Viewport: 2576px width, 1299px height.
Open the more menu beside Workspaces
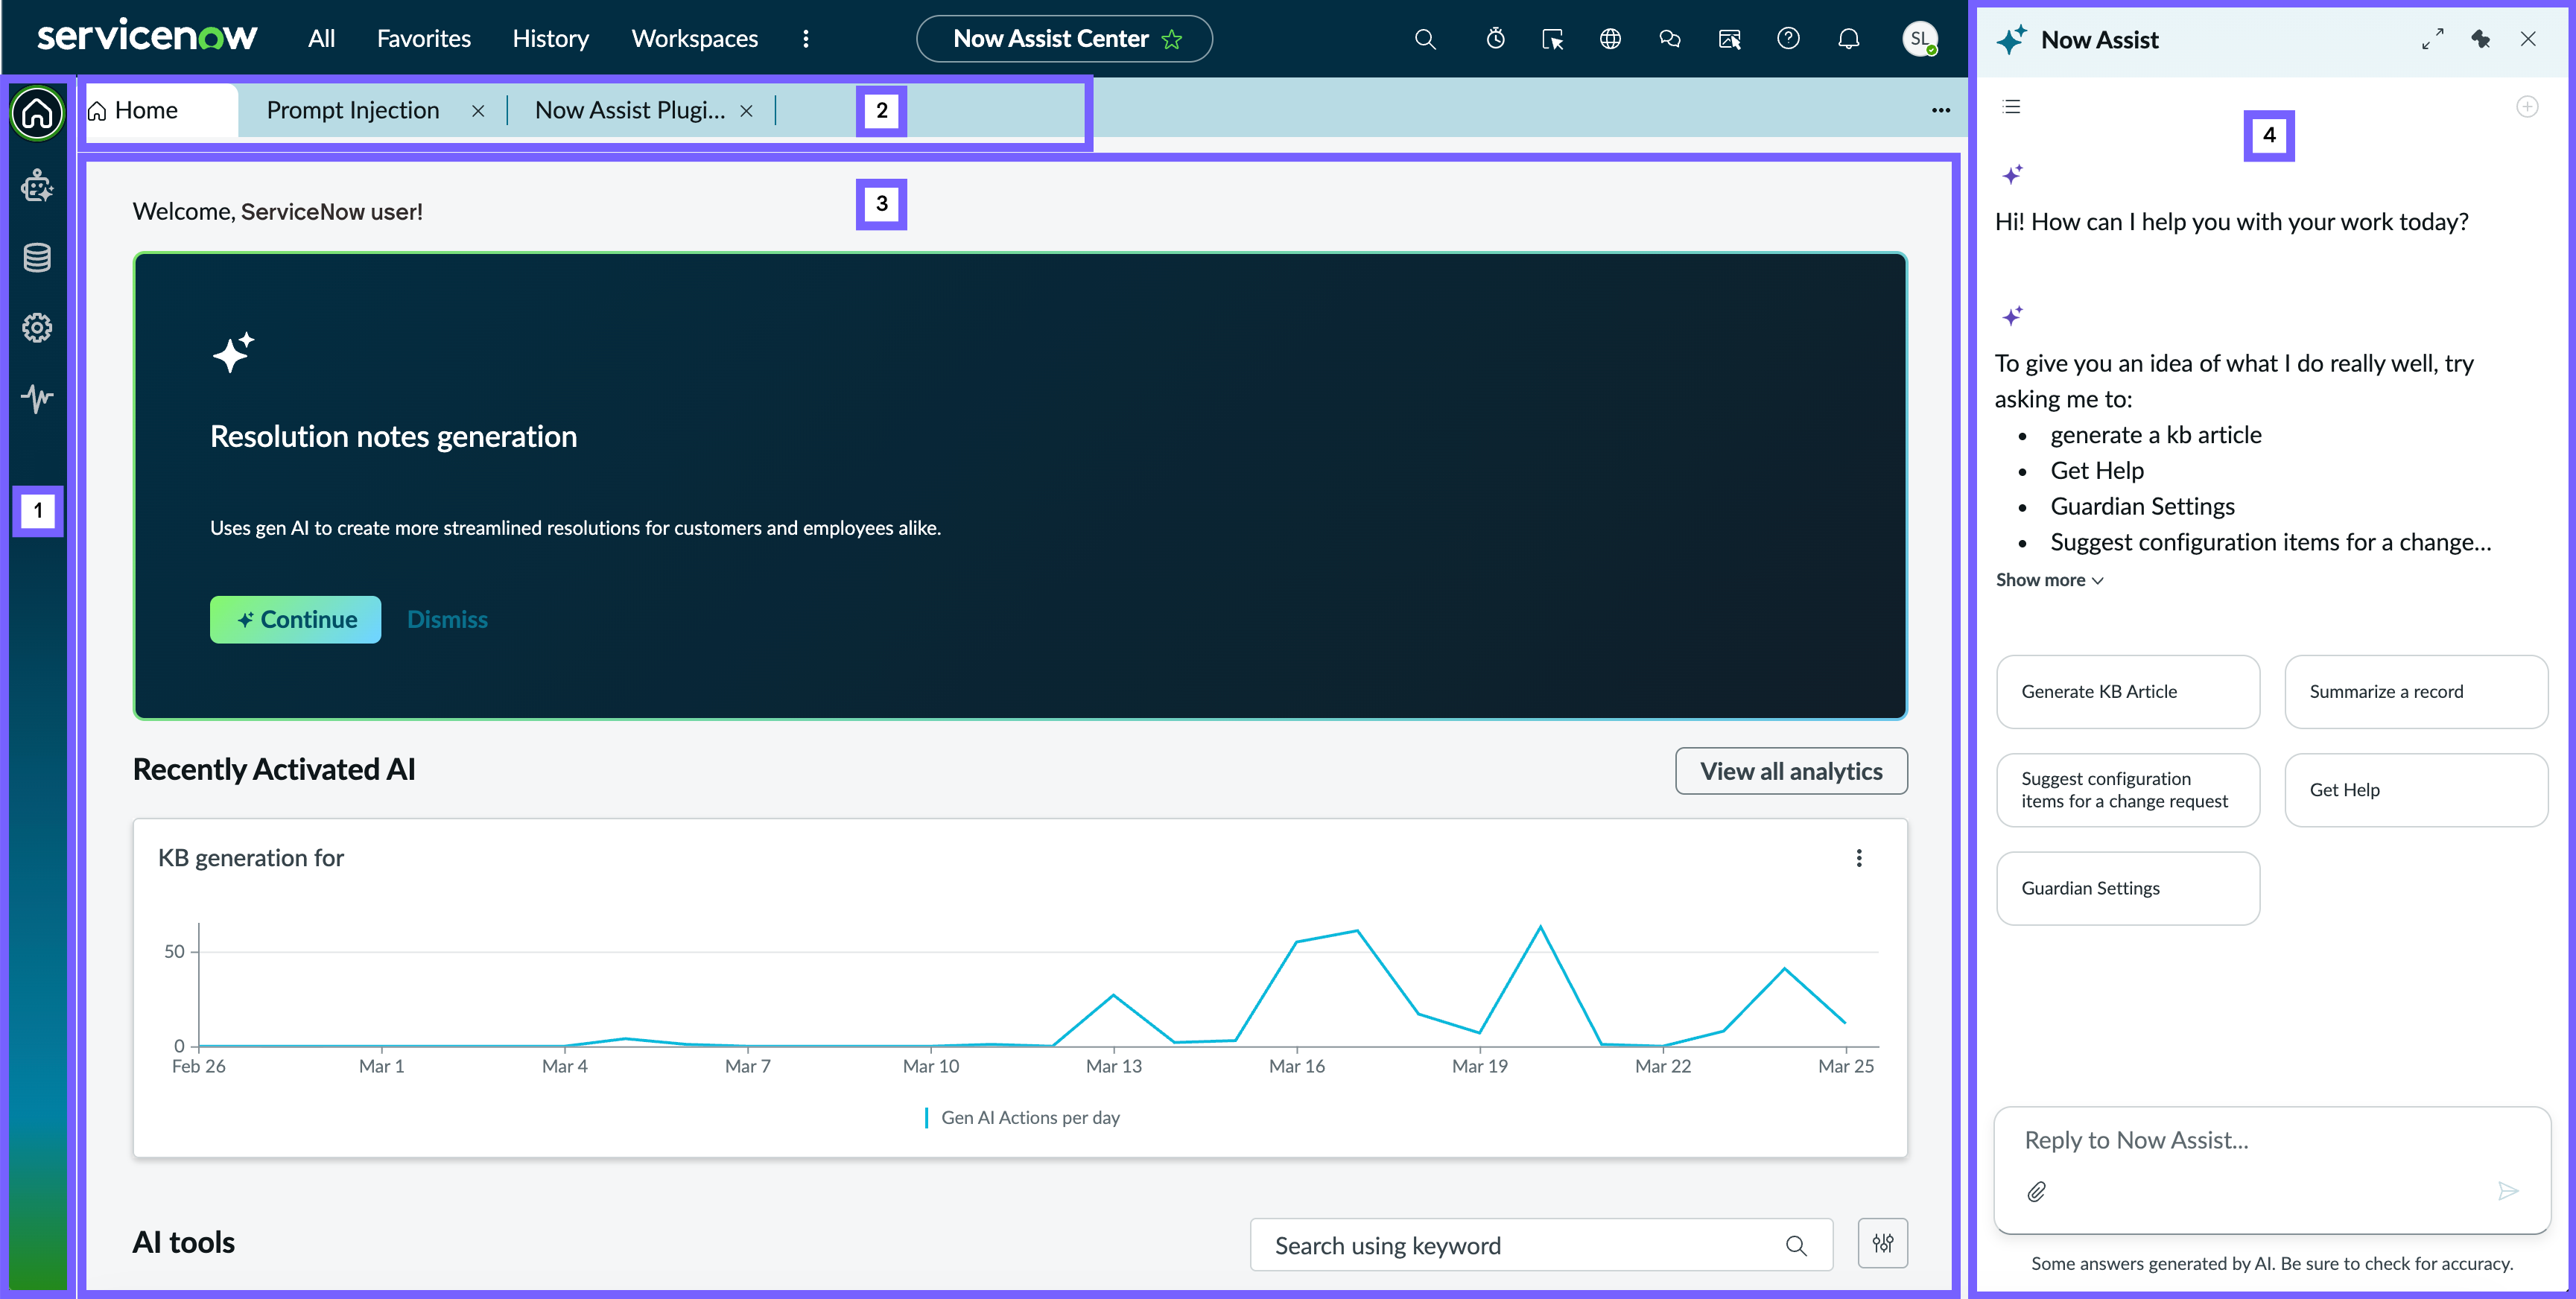coord(806,39)
